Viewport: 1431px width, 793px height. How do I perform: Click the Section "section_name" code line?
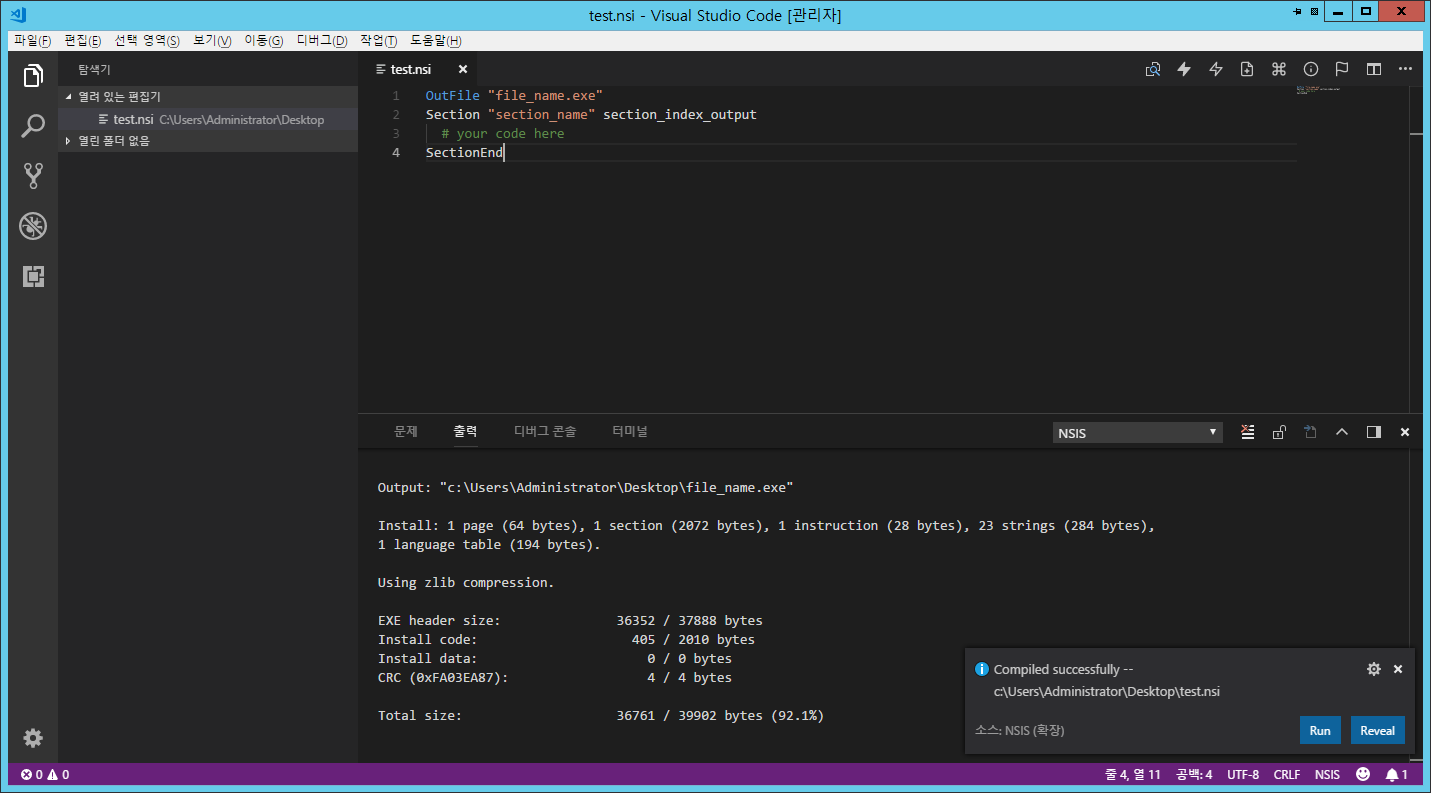tap(591, 114)
